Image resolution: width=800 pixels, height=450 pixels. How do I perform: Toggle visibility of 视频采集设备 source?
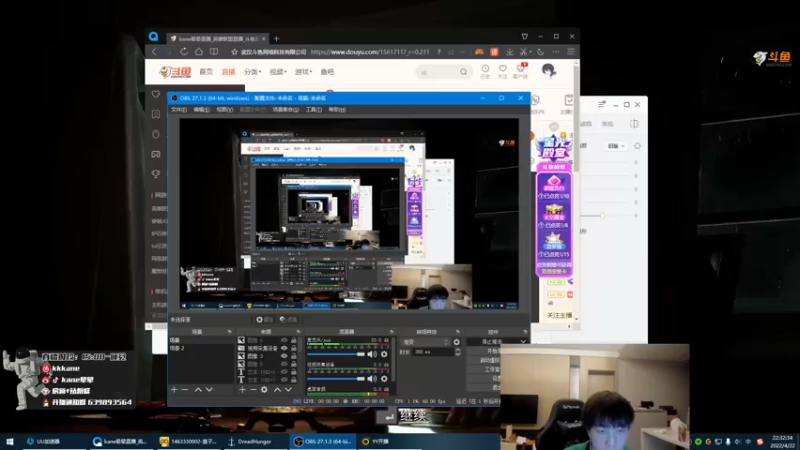click(x=284, y=348)
